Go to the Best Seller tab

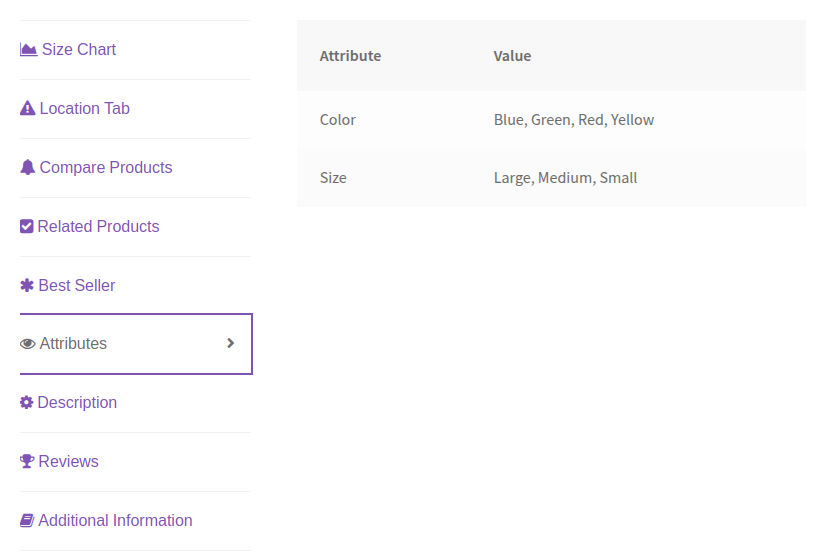pyautogui.click(x=77, y=286)
